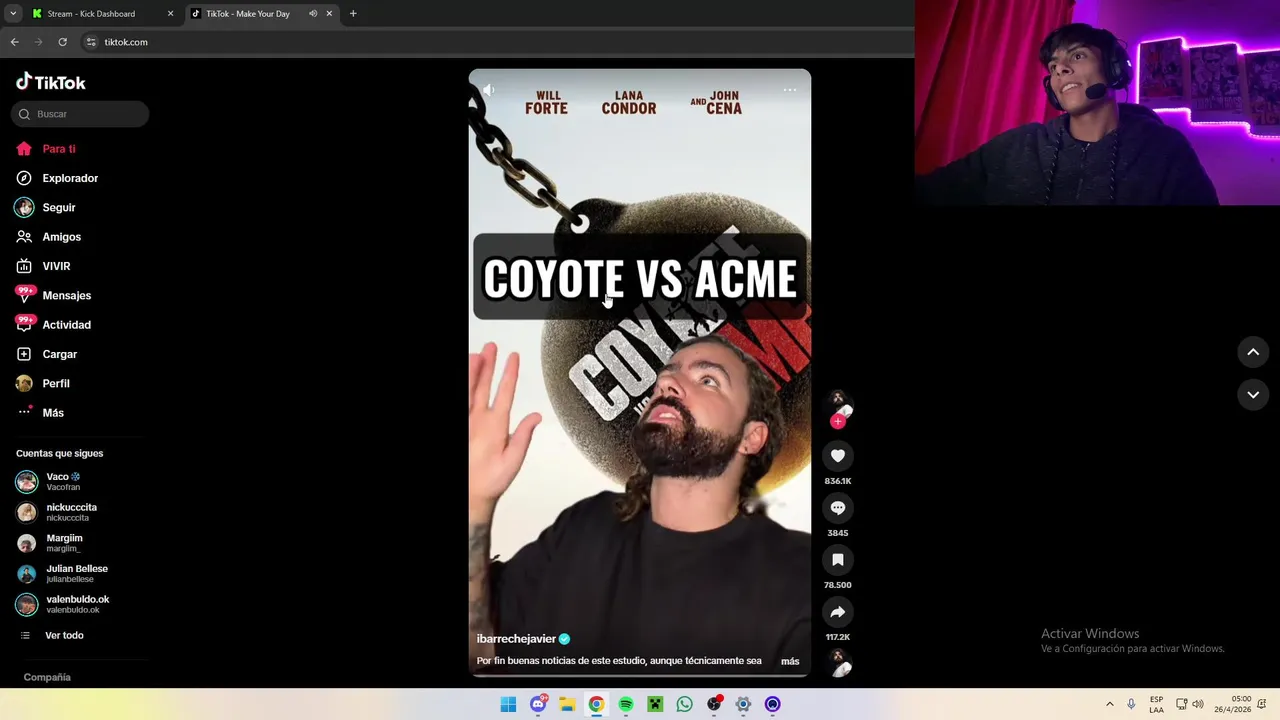Image resolution: width=1280 pixels, height=720 pixels.
Task: Pause the Coyote vs Acme video
Action: pyautogui.click(x=640, y=373)
